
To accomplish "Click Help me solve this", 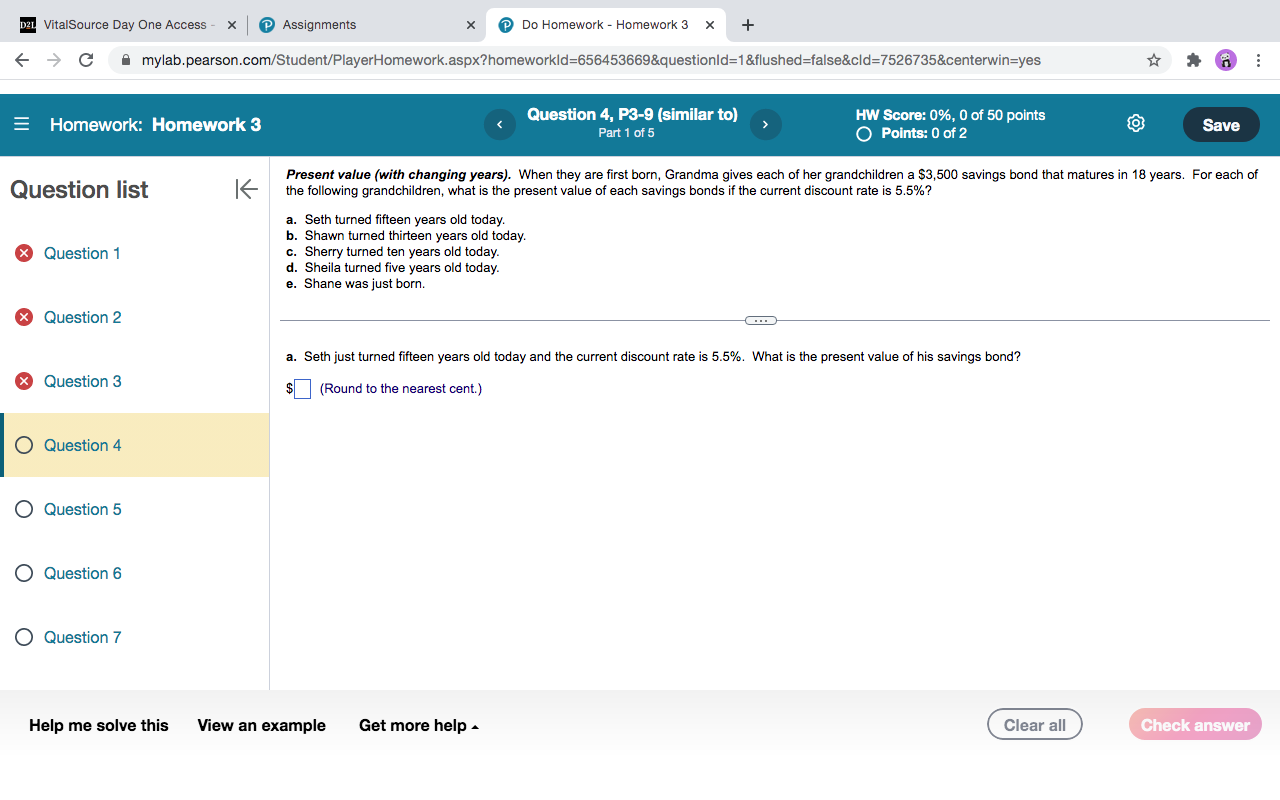I will [97, 725].
